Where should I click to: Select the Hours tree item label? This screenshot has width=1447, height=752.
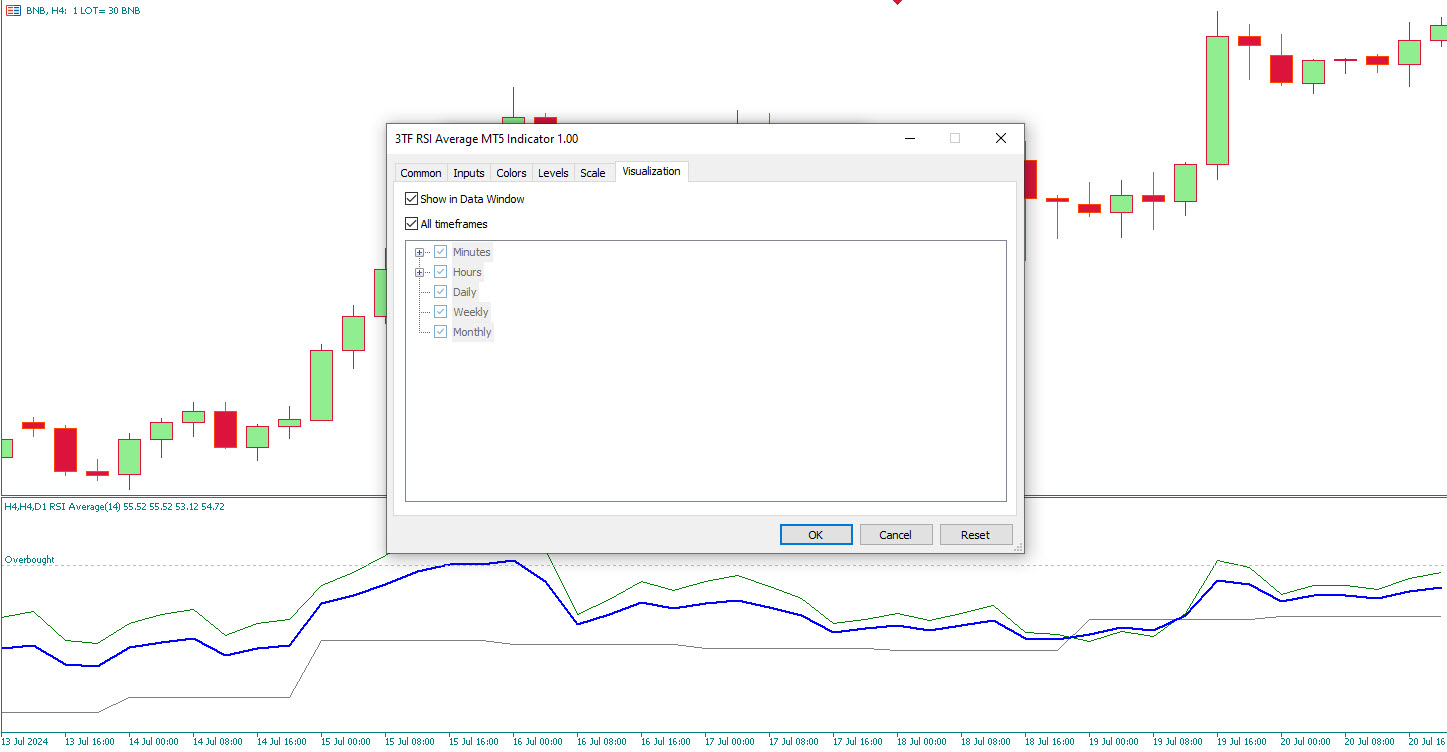(466, 271)
